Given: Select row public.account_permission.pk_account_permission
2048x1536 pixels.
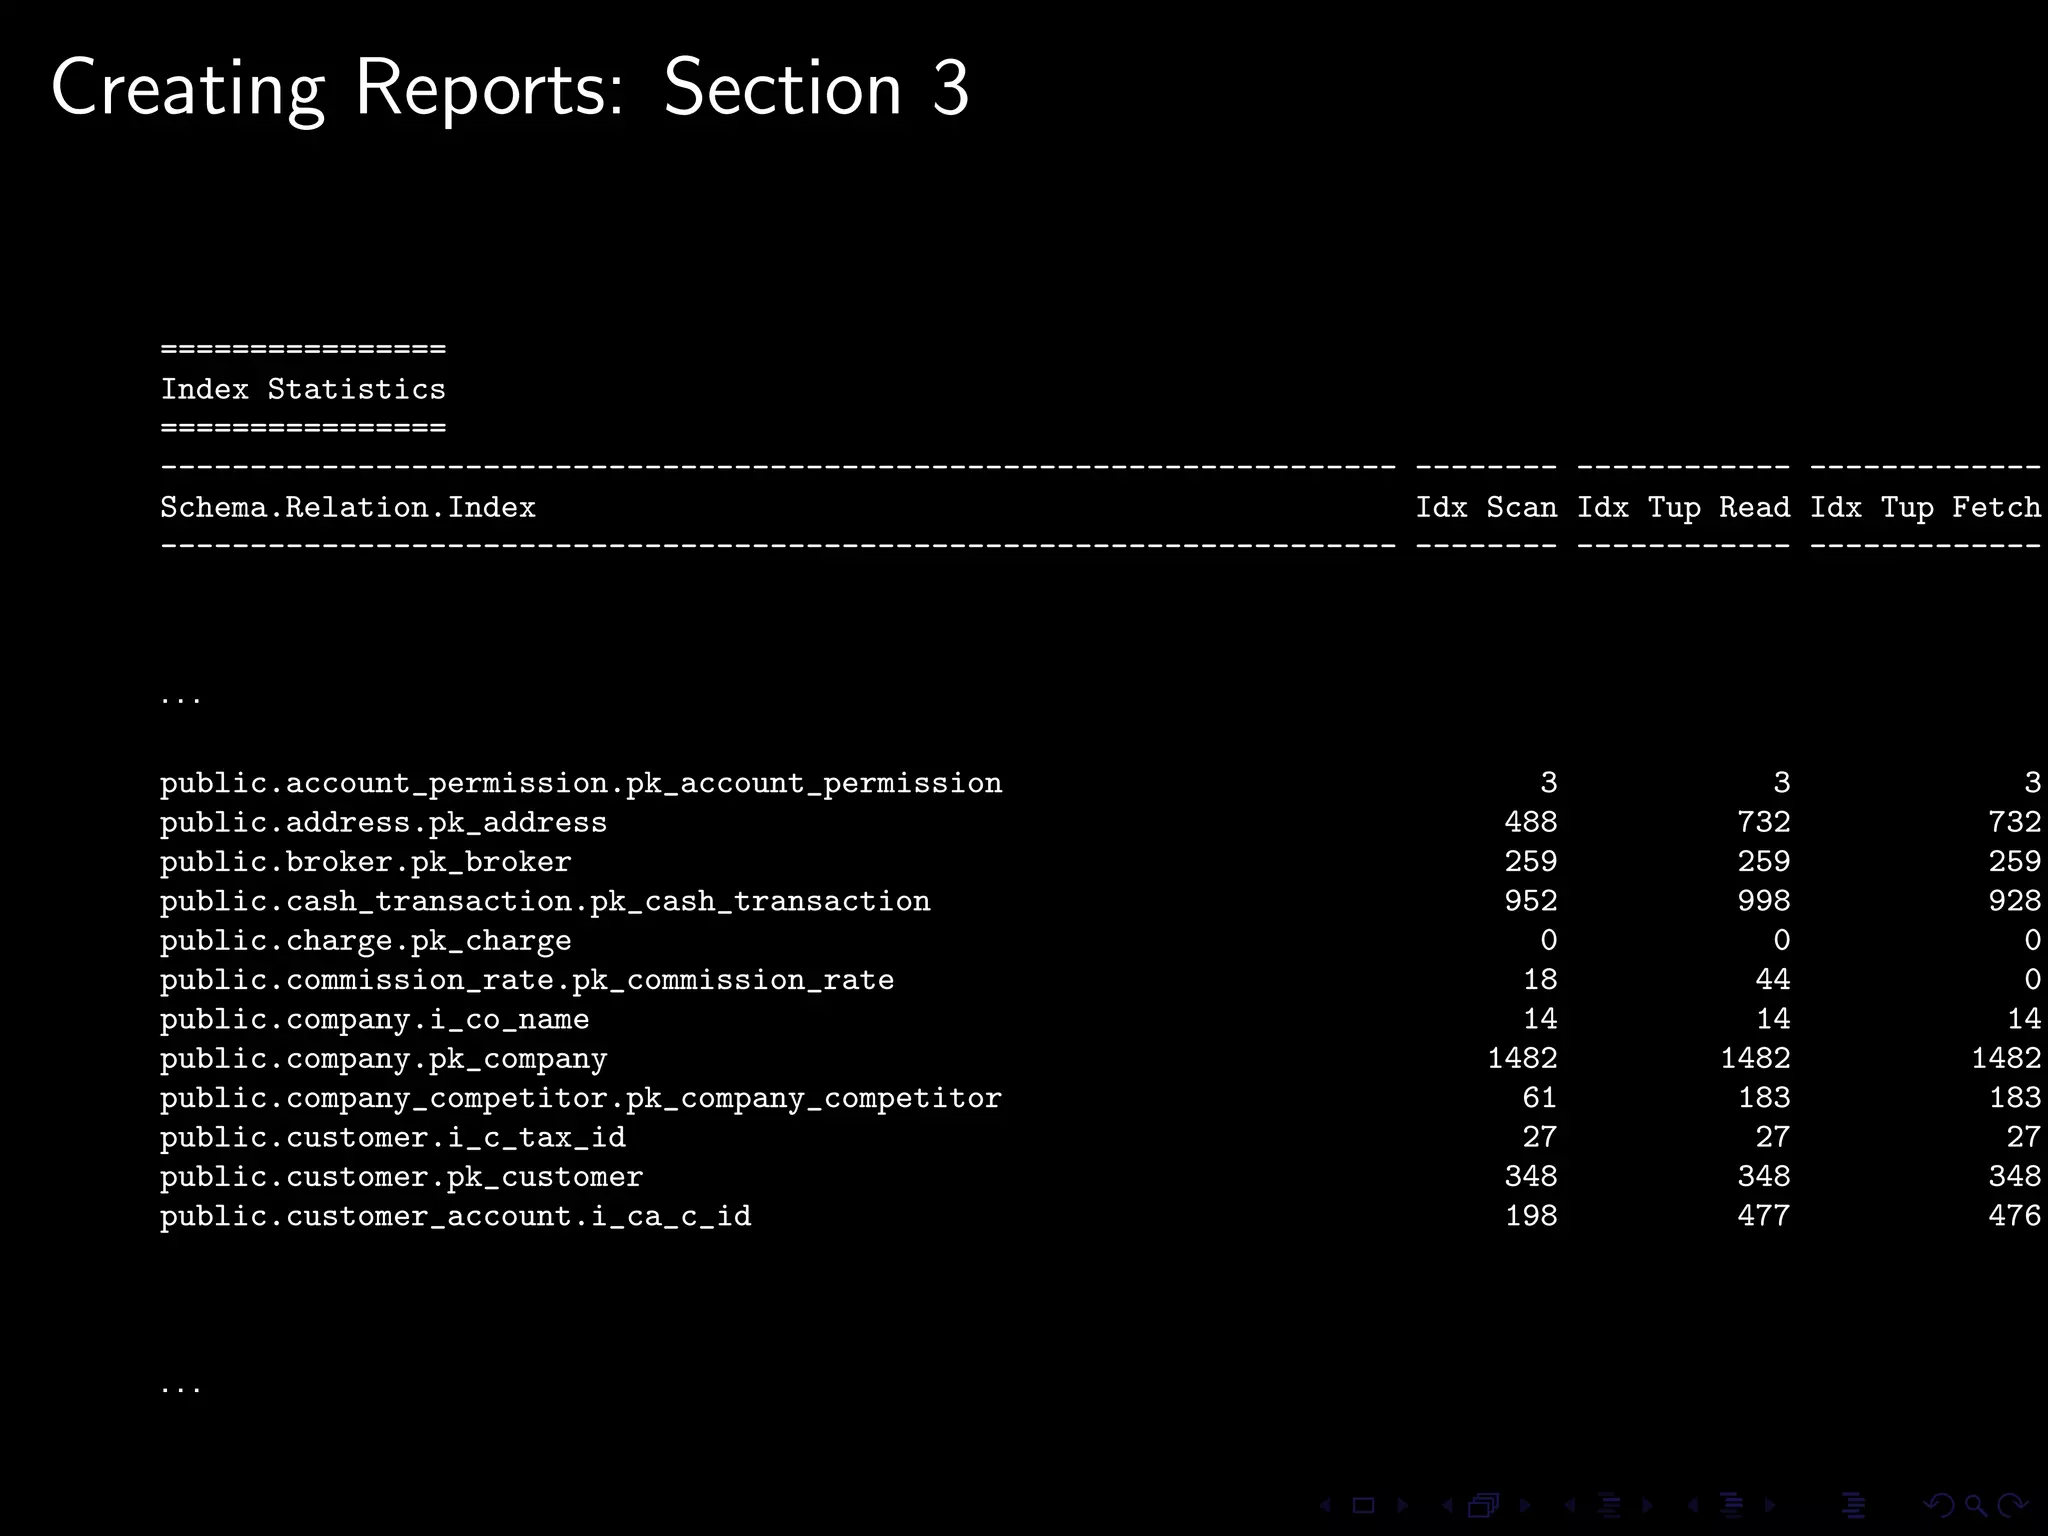Looking at the screenshot, I should pyautogui.click(x=1100, y=783).
